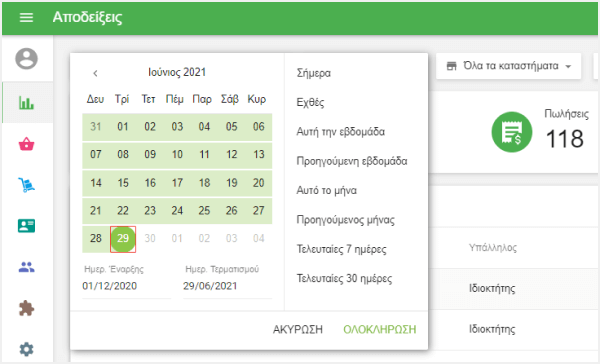This screenshot has height=364, width=600.
Task: Open the settings gear icon
Action: coord(26,349)
